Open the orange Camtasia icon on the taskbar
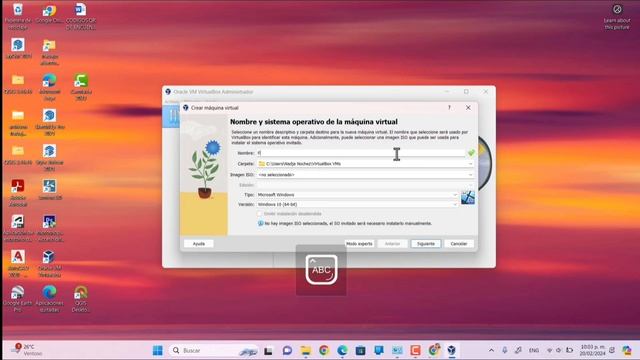 tap(416, 350)
